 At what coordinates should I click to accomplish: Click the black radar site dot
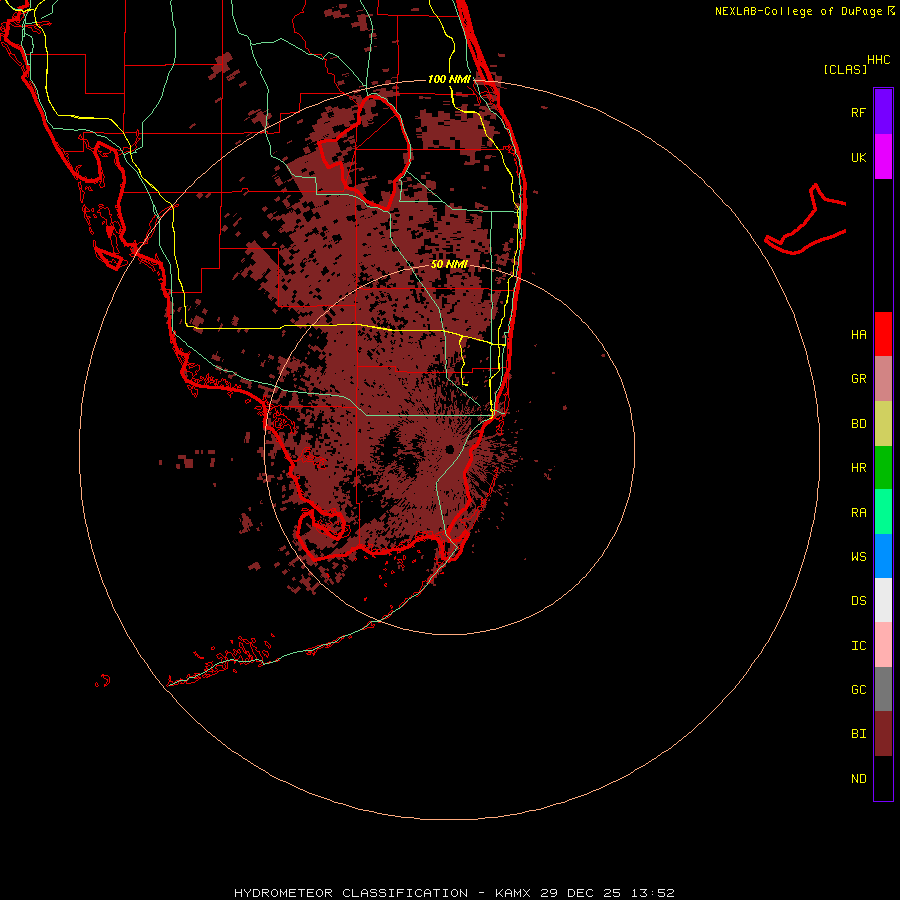click(x=449, y=449)
